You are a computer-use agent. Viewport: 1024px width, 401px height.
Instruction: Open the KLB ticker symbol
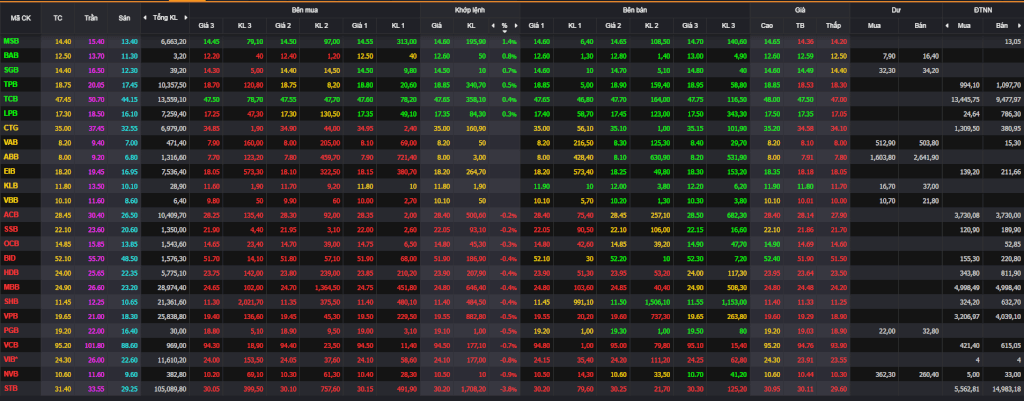pos(10,185)
